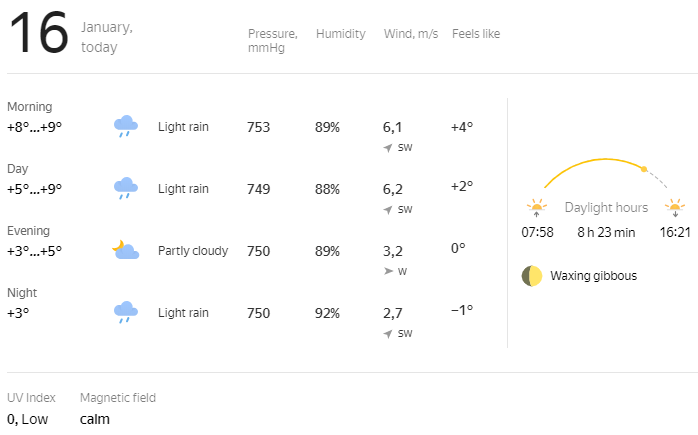This screenshot has width=698, height=435.
Task: Click the Evening Partly cloudy text
Action: click(193, 251)
